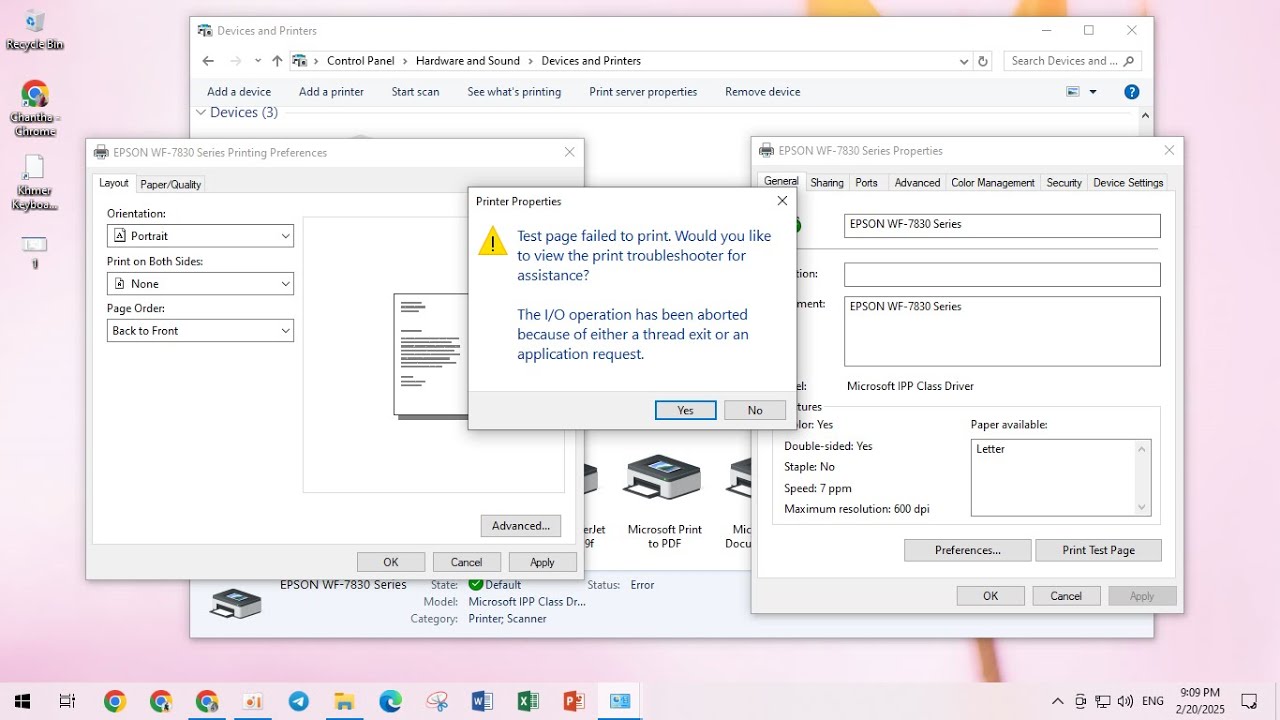1280x720 pixels.
Task: Open the Help question mark icon
Action: pos(1132,91)
